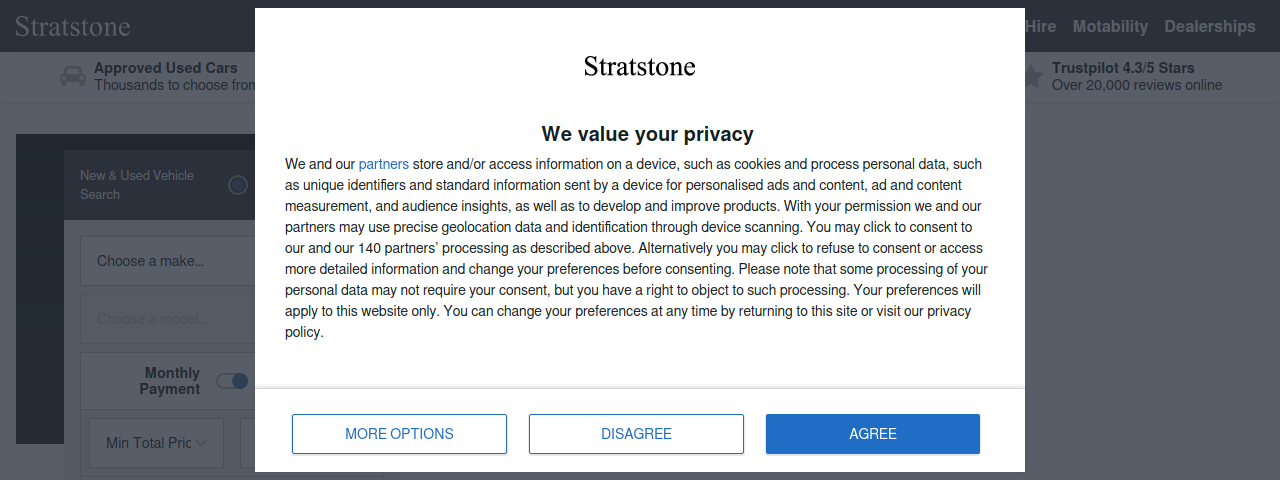The height and width of the screenshot is (480, 1280).
Task: Click the New & Used Vehicle Search label
Action: click(137, 185)
